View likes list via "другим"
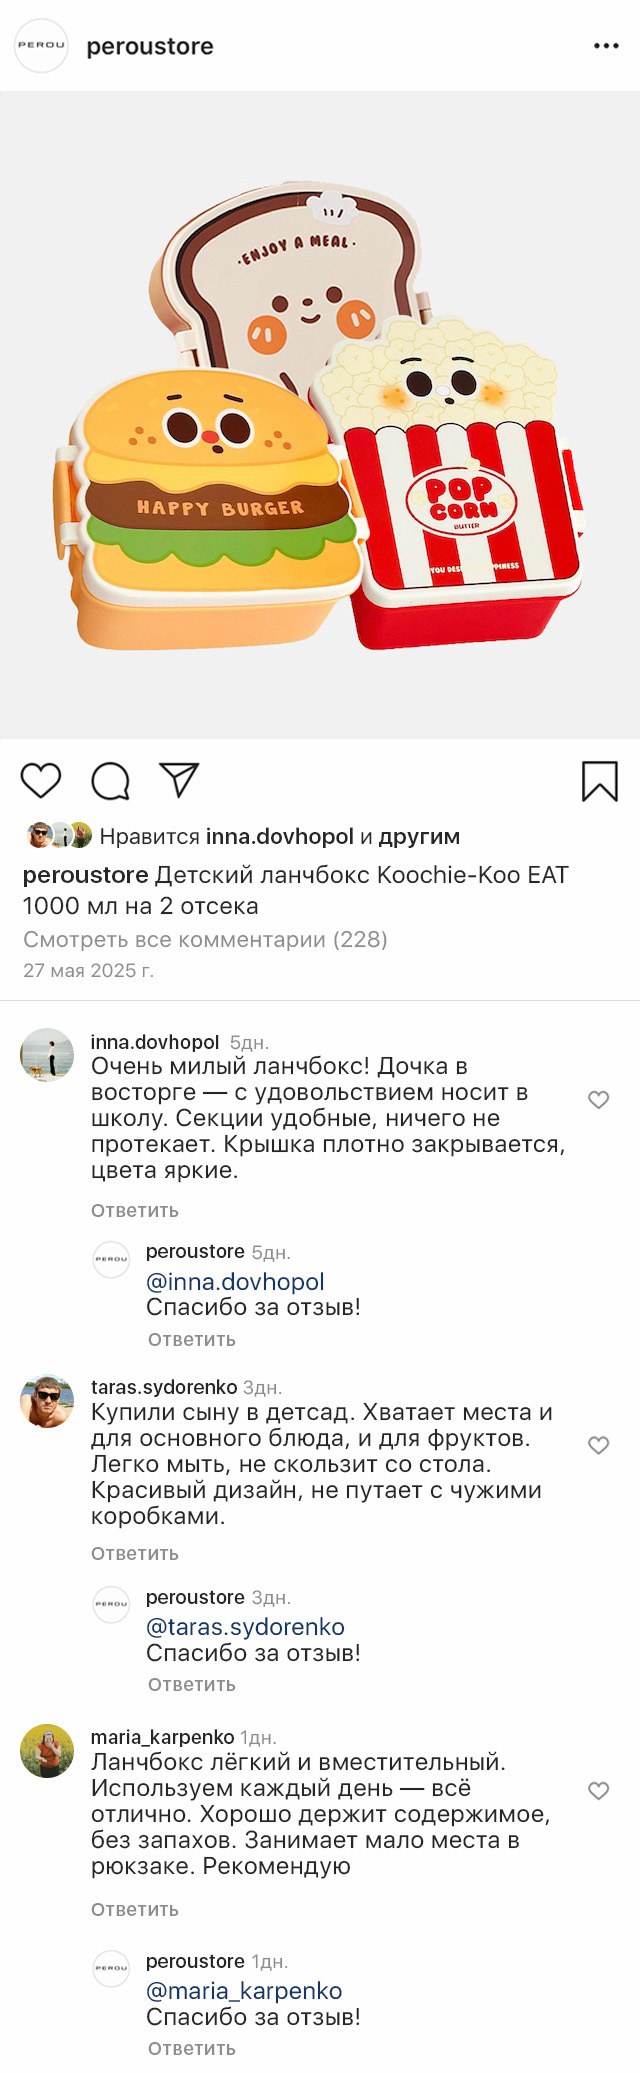 [x=419, y=836]
